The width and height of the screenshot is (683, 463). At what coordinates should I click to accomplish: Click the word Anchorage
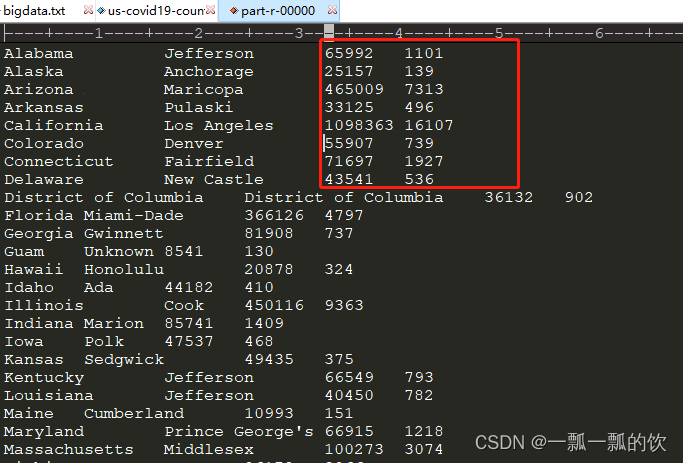click(209, 71)
